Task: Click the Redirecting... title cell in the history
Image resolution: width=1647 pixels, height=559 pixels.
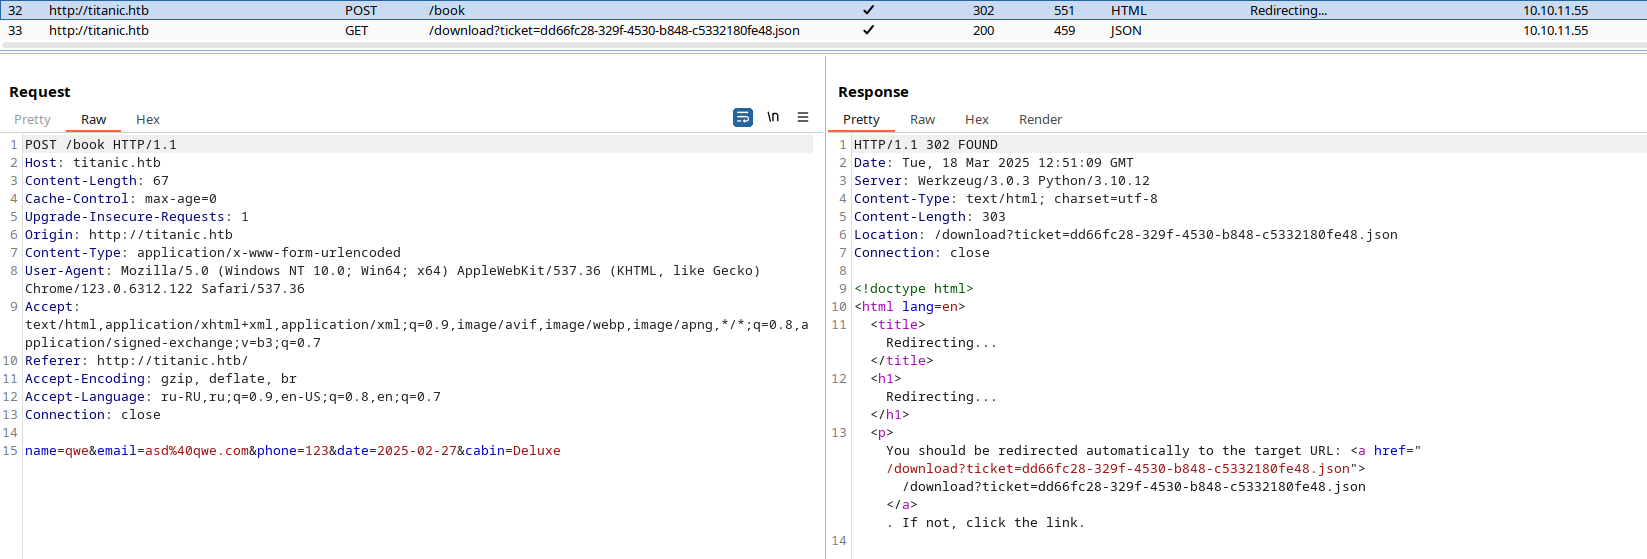Action: 1288,10
